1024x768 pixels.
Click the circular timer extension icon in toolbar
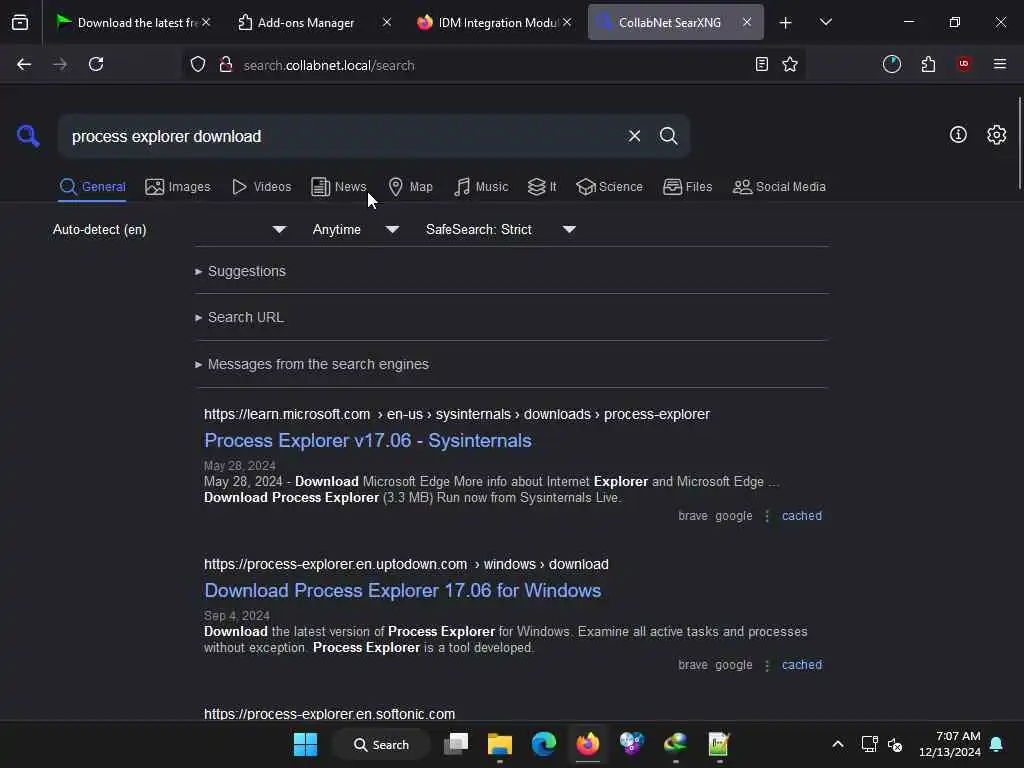[892, 64]
